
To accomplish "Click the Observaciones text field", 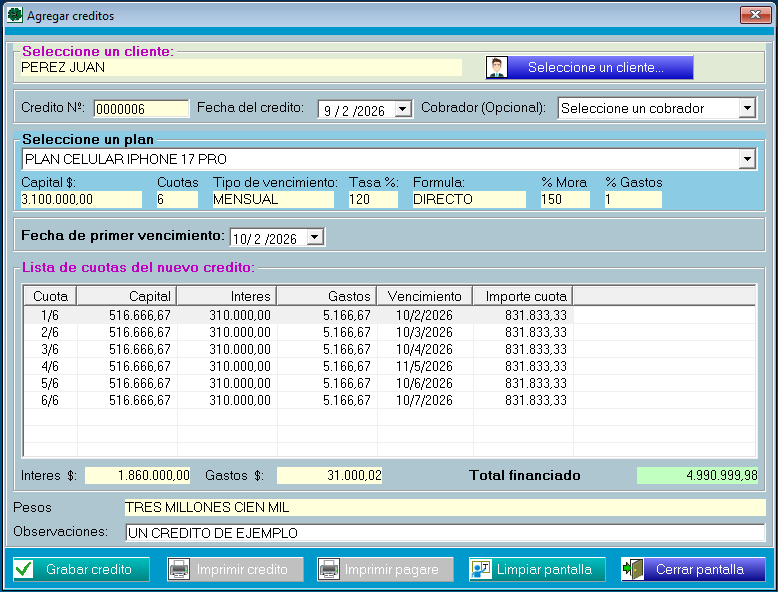I will pyautogui.click(x=444, y=532).
